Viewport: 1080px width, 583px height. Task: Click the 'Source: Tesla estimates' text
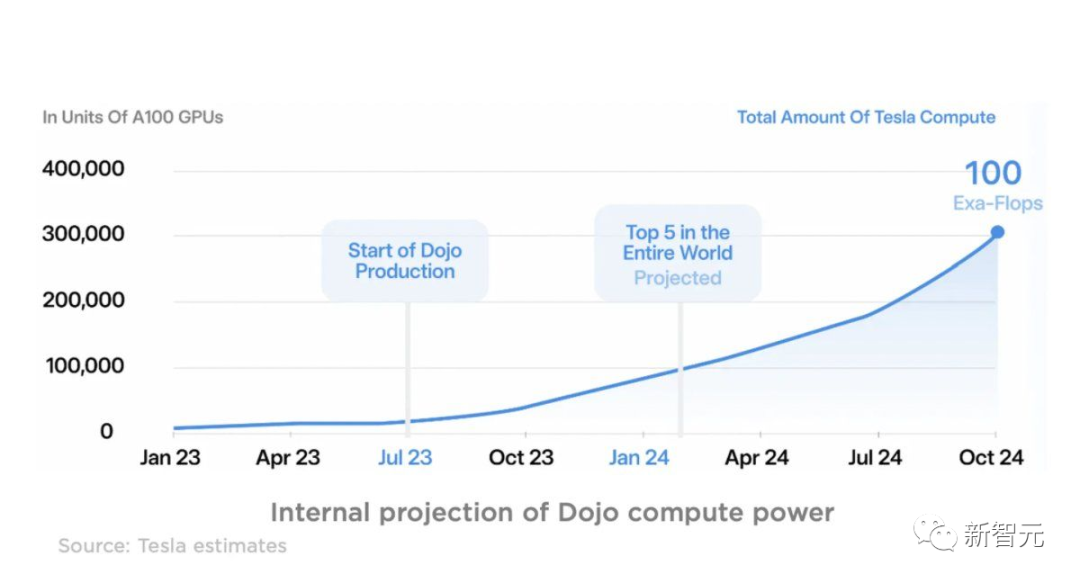coord(172,546)
